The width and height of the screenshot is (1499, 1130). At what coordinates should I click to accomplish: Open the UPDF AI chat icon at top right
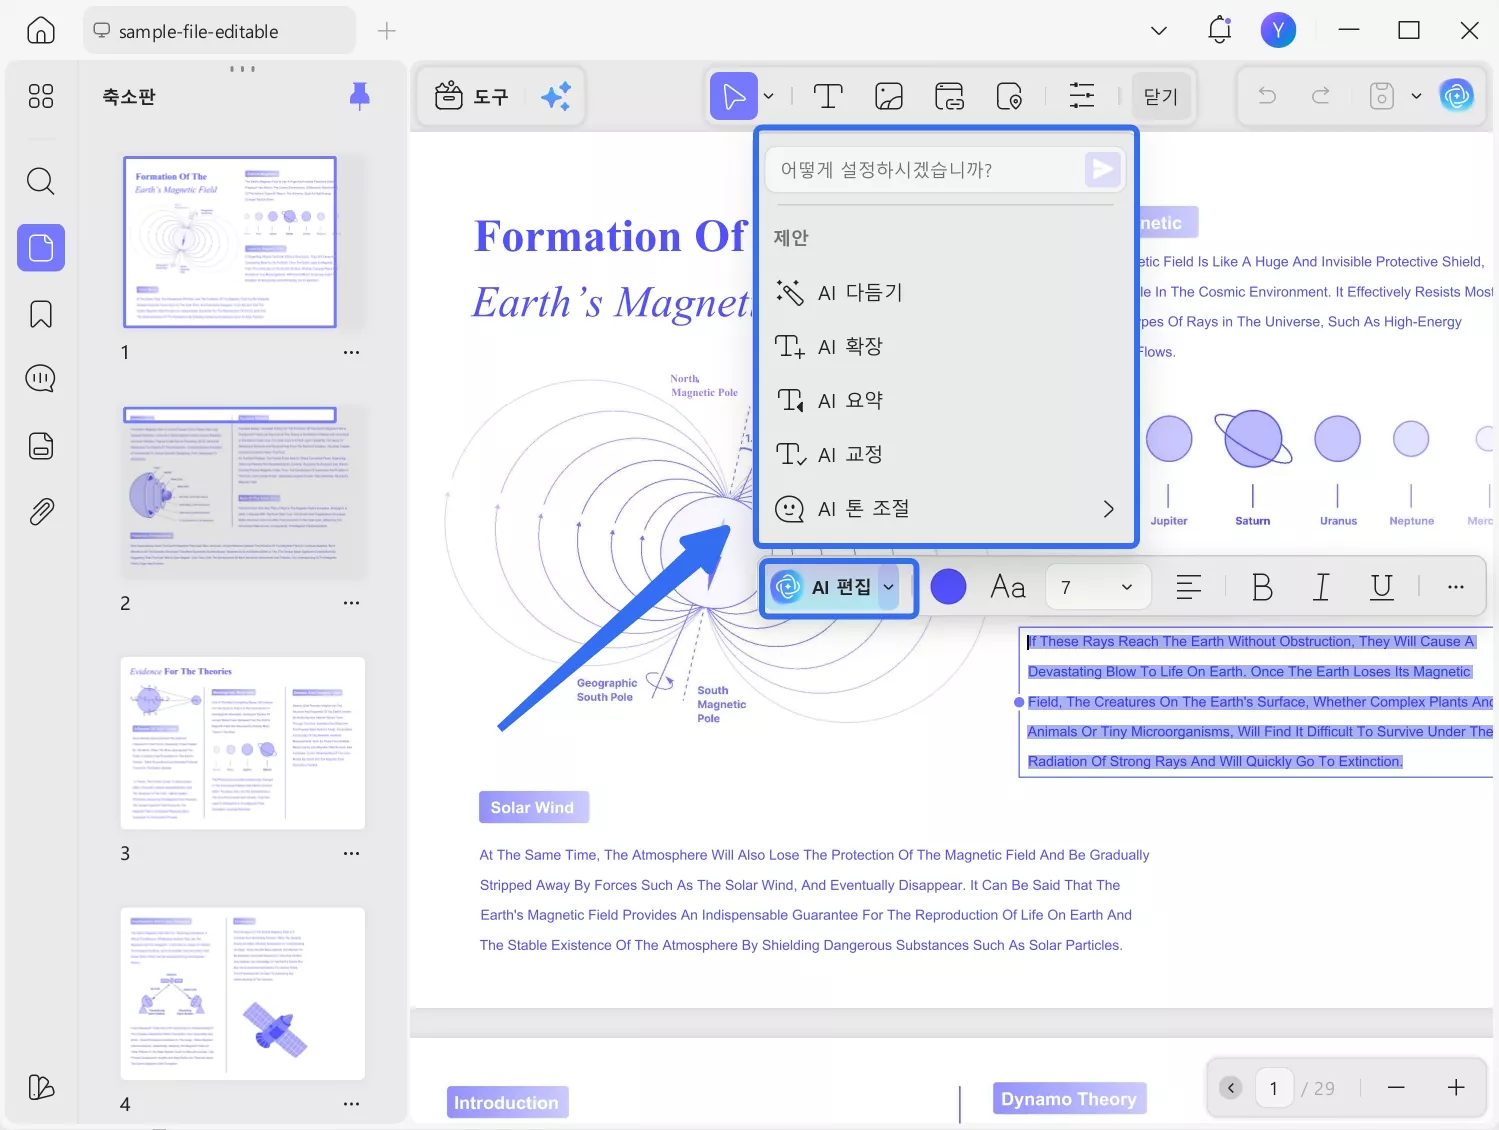click(x=1457, y=96)
